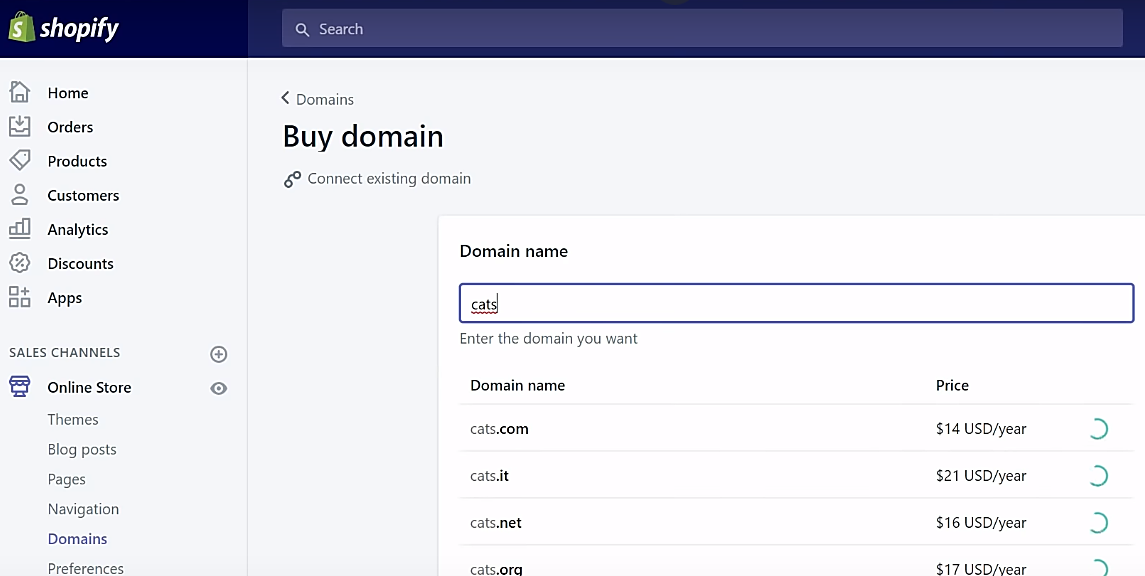Open Customers in the sidebar

click(83, 196)
